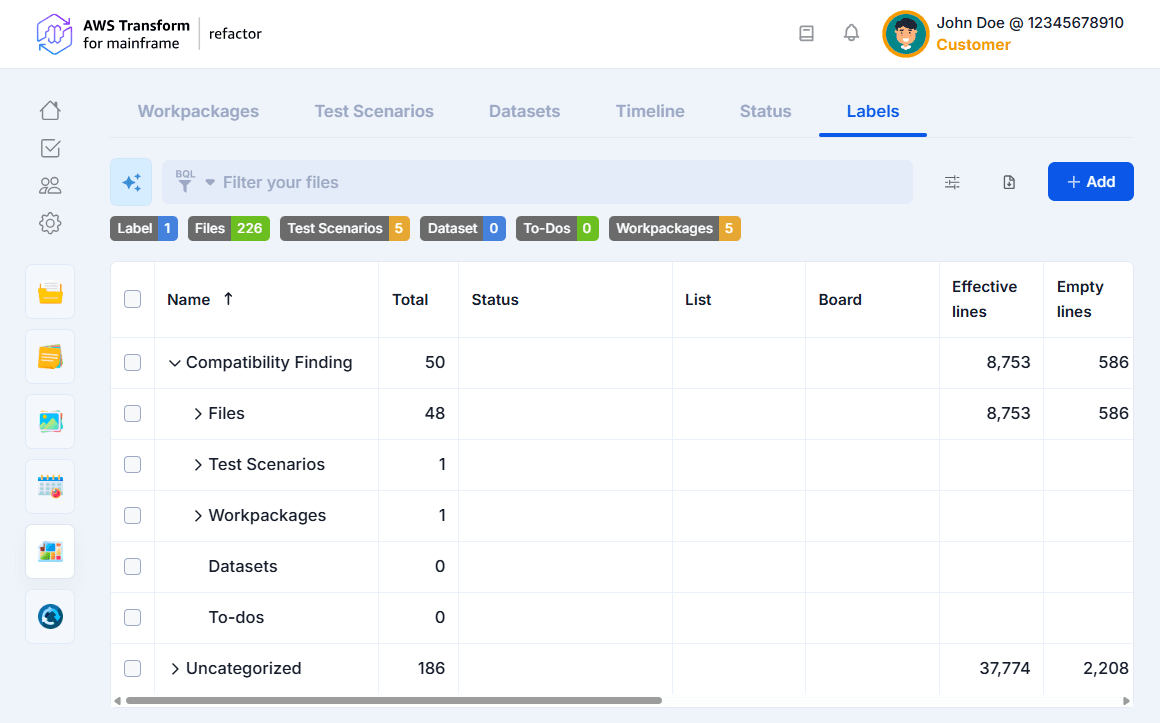Open the calendar app icon in sidebar
Viewport: 1160px width, 723px height.
coord(50,487)
